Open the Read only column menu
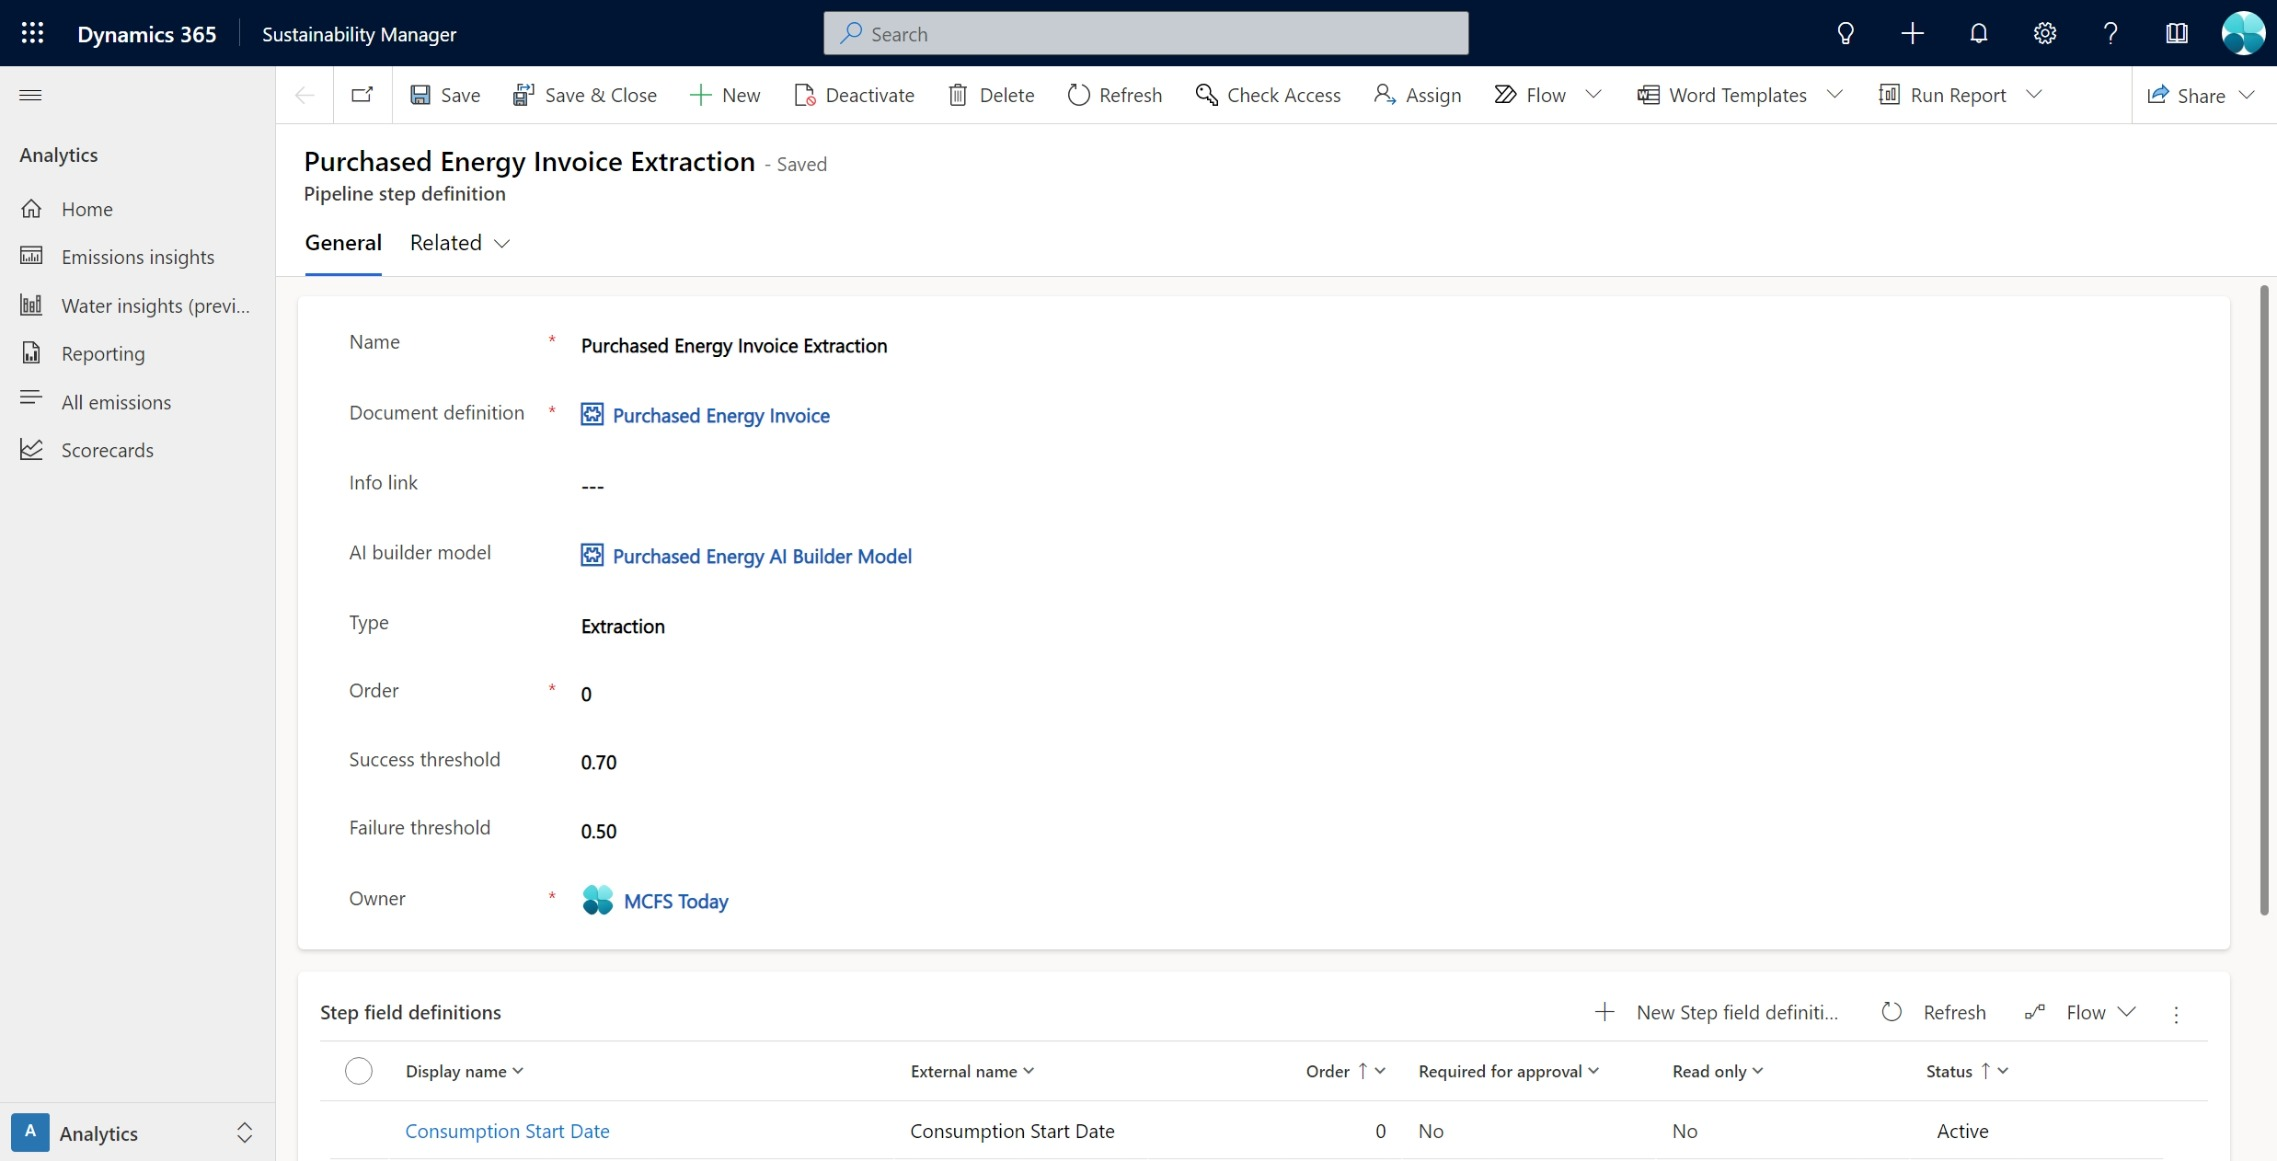 1718,1071
